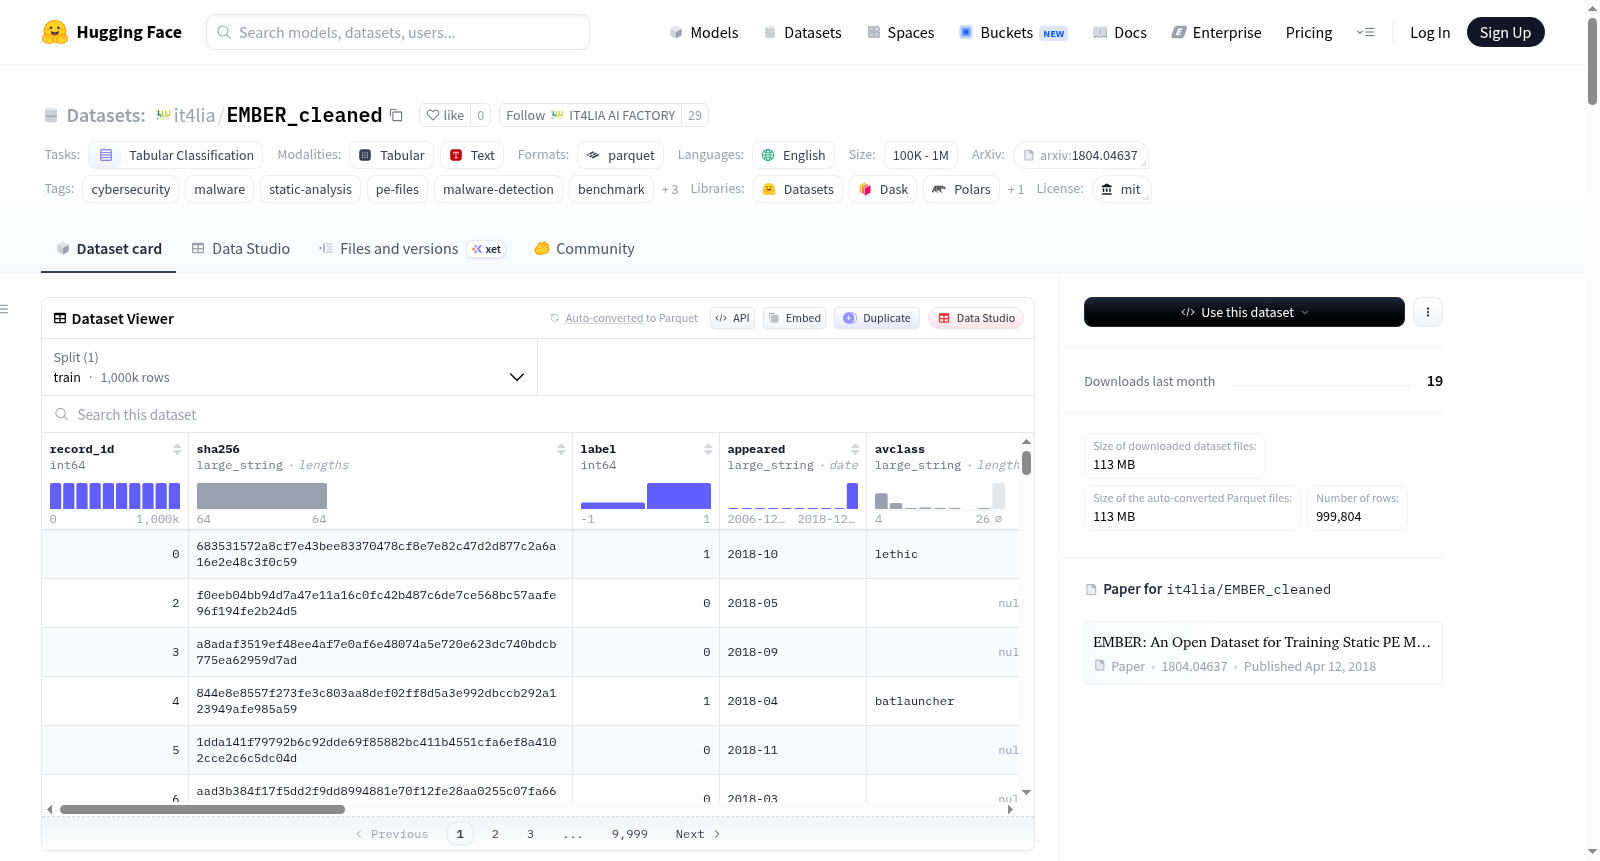Select the cybersecurity tag
Viewport: 1600px width, 861px height.
(131, 189)
